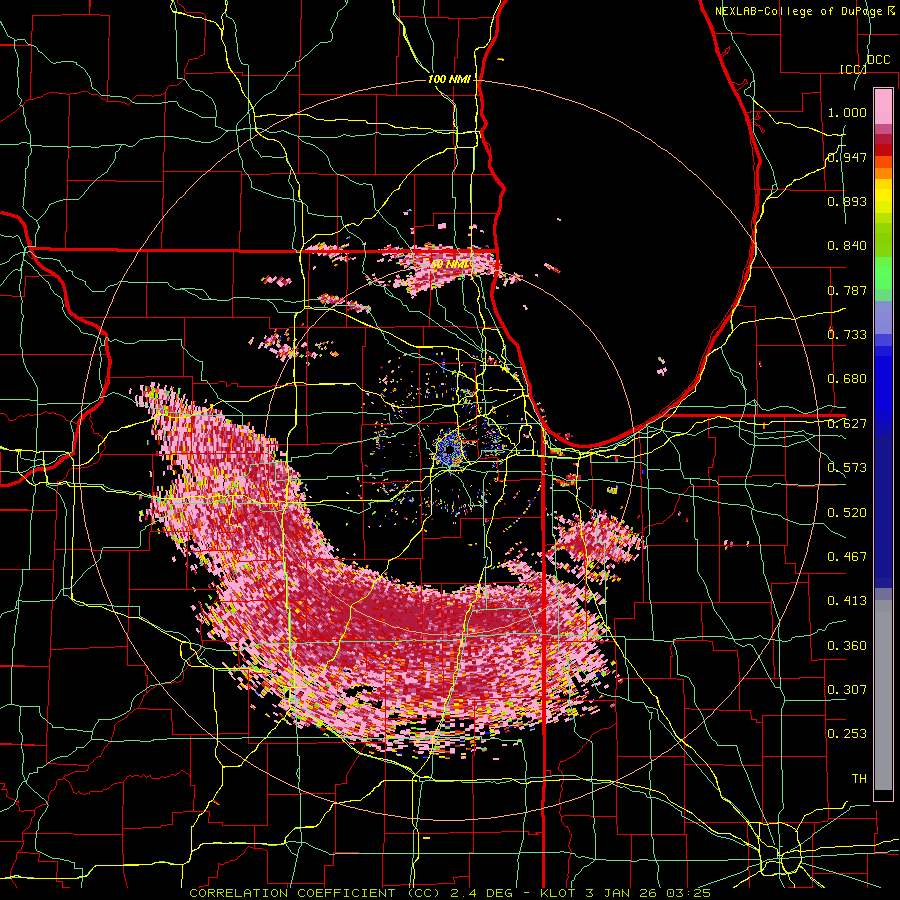Select the 1.000 scale value

click(x=847, y=112)
